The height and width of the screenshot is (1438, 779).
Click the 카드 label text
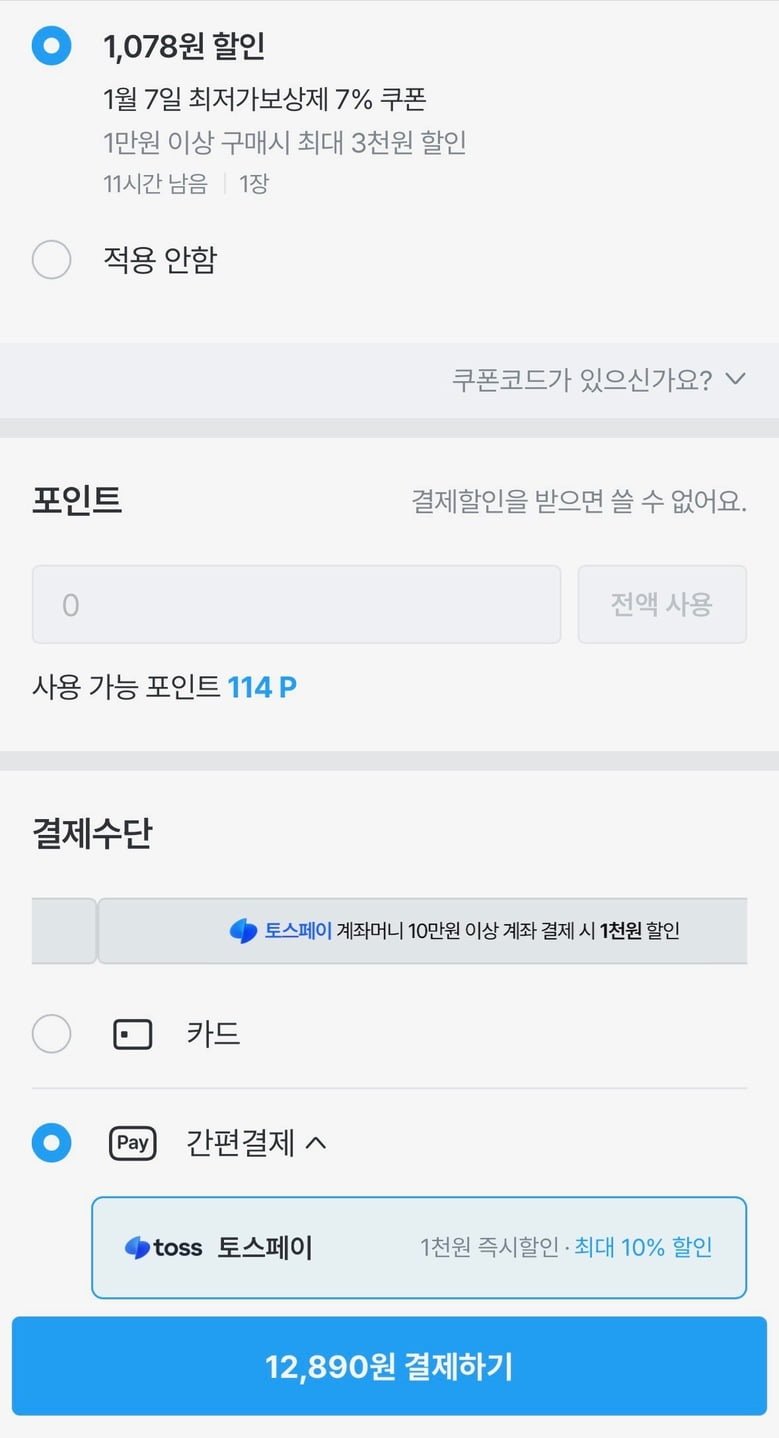coord(213,1034)
